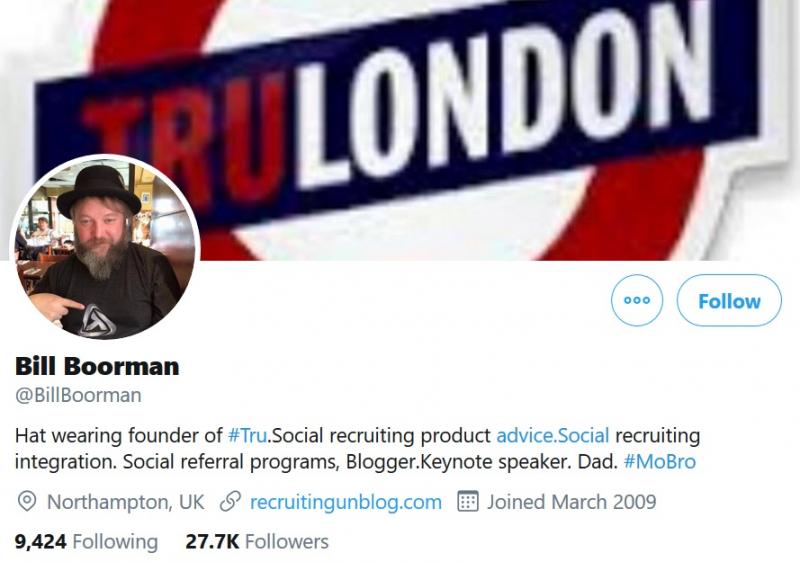View the 27.7K Followers list
The height and width of the screenshot is (562, 800).
tap(257, 542)
